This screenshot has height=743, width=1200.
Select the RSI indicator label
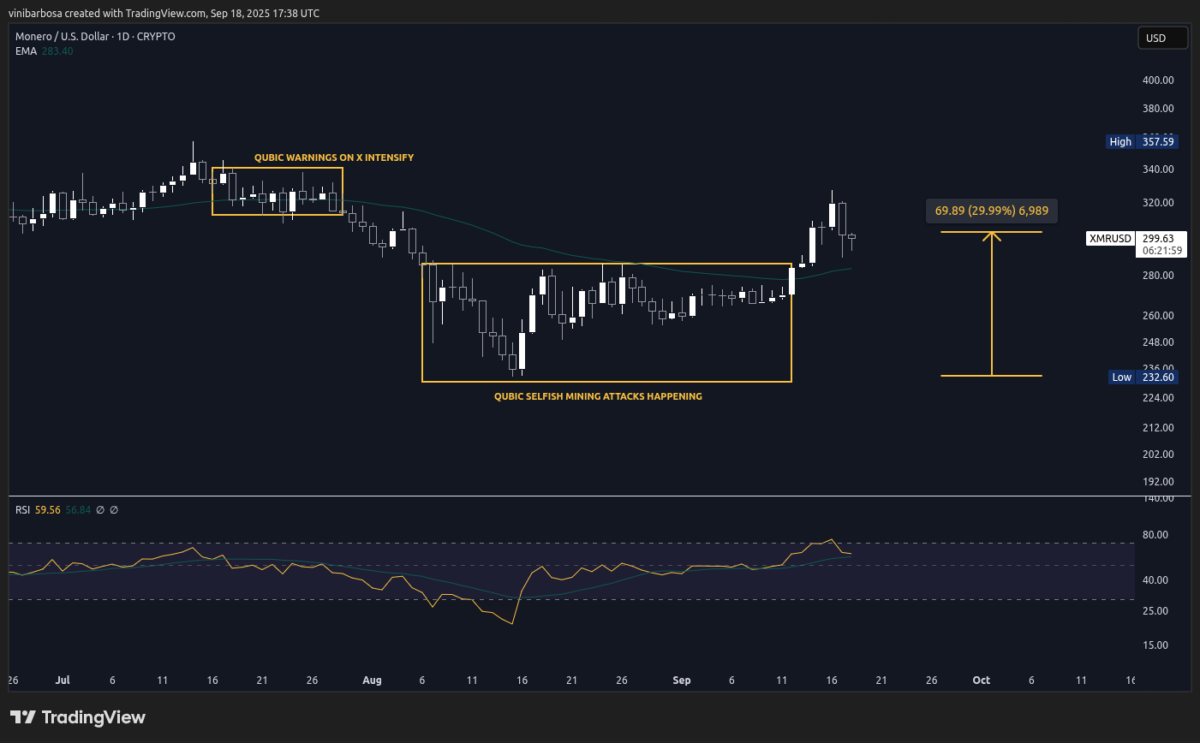pos(22,510)
